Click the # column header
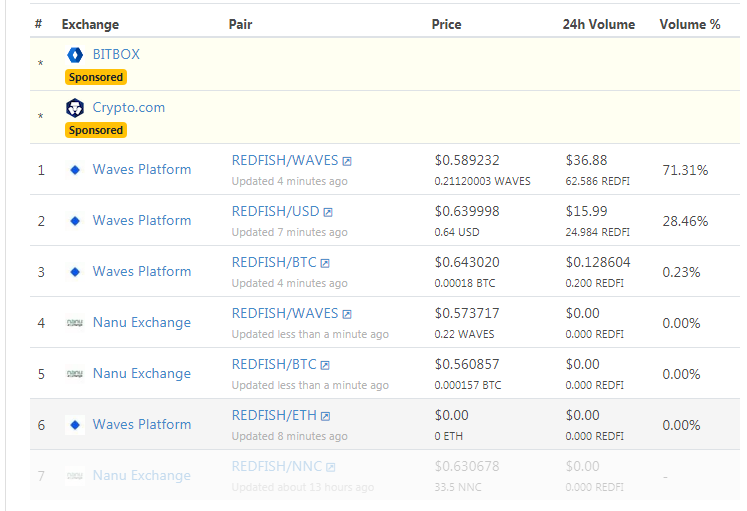This screenshot has height=511, width=747. pyautogui.click(x=39, y=24)
